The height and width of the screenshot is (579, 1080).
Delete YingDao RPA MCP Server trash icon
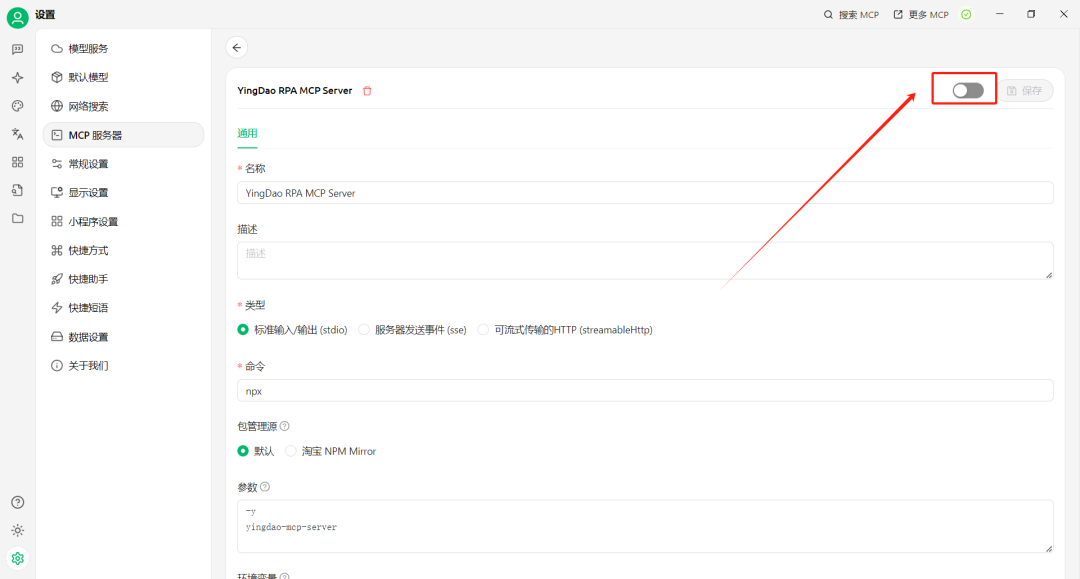tap(367, 91)
